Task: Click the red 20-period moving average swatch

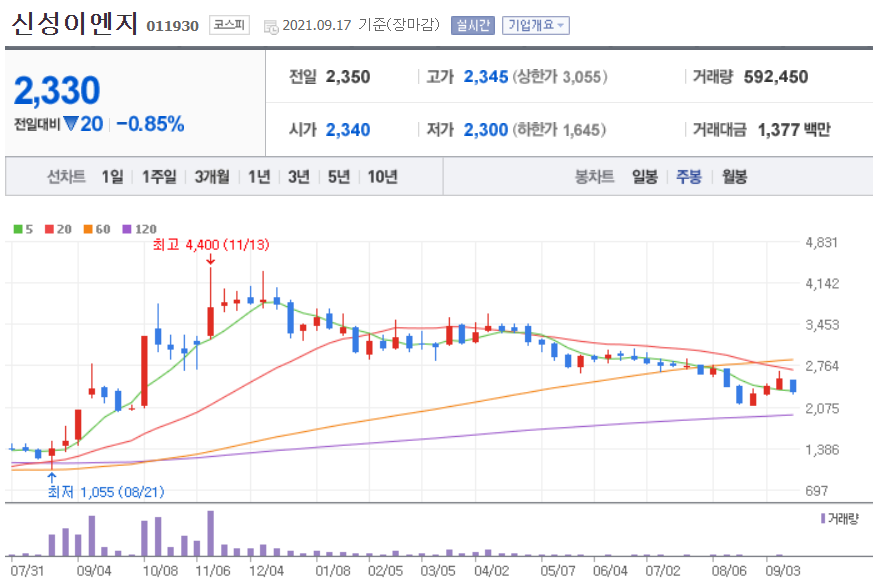Action: [x=50, y=229]
